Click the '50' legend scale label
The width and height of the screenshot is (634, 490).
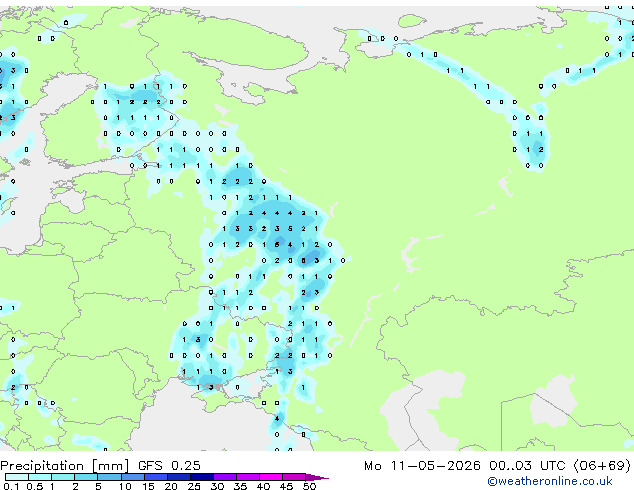309,486
